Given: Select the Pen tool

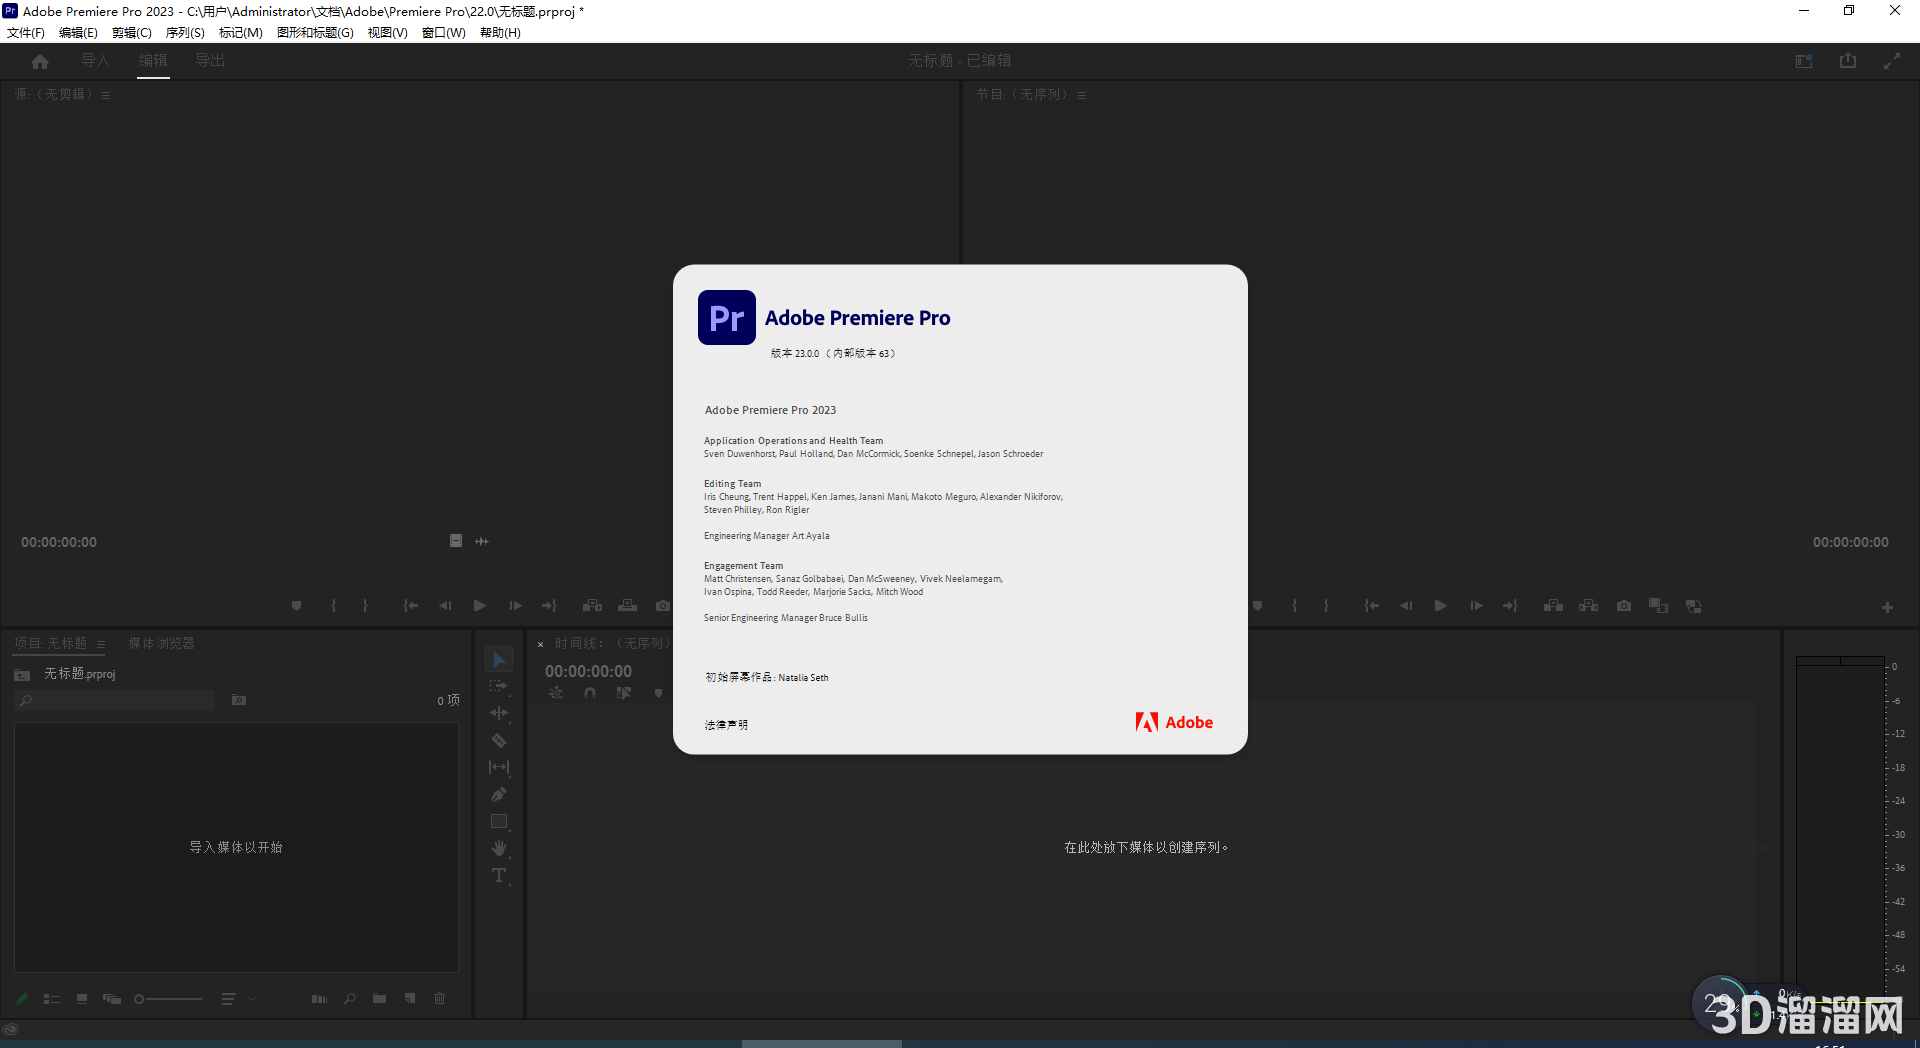Looking at the screenshot, I should pos(499,794).
